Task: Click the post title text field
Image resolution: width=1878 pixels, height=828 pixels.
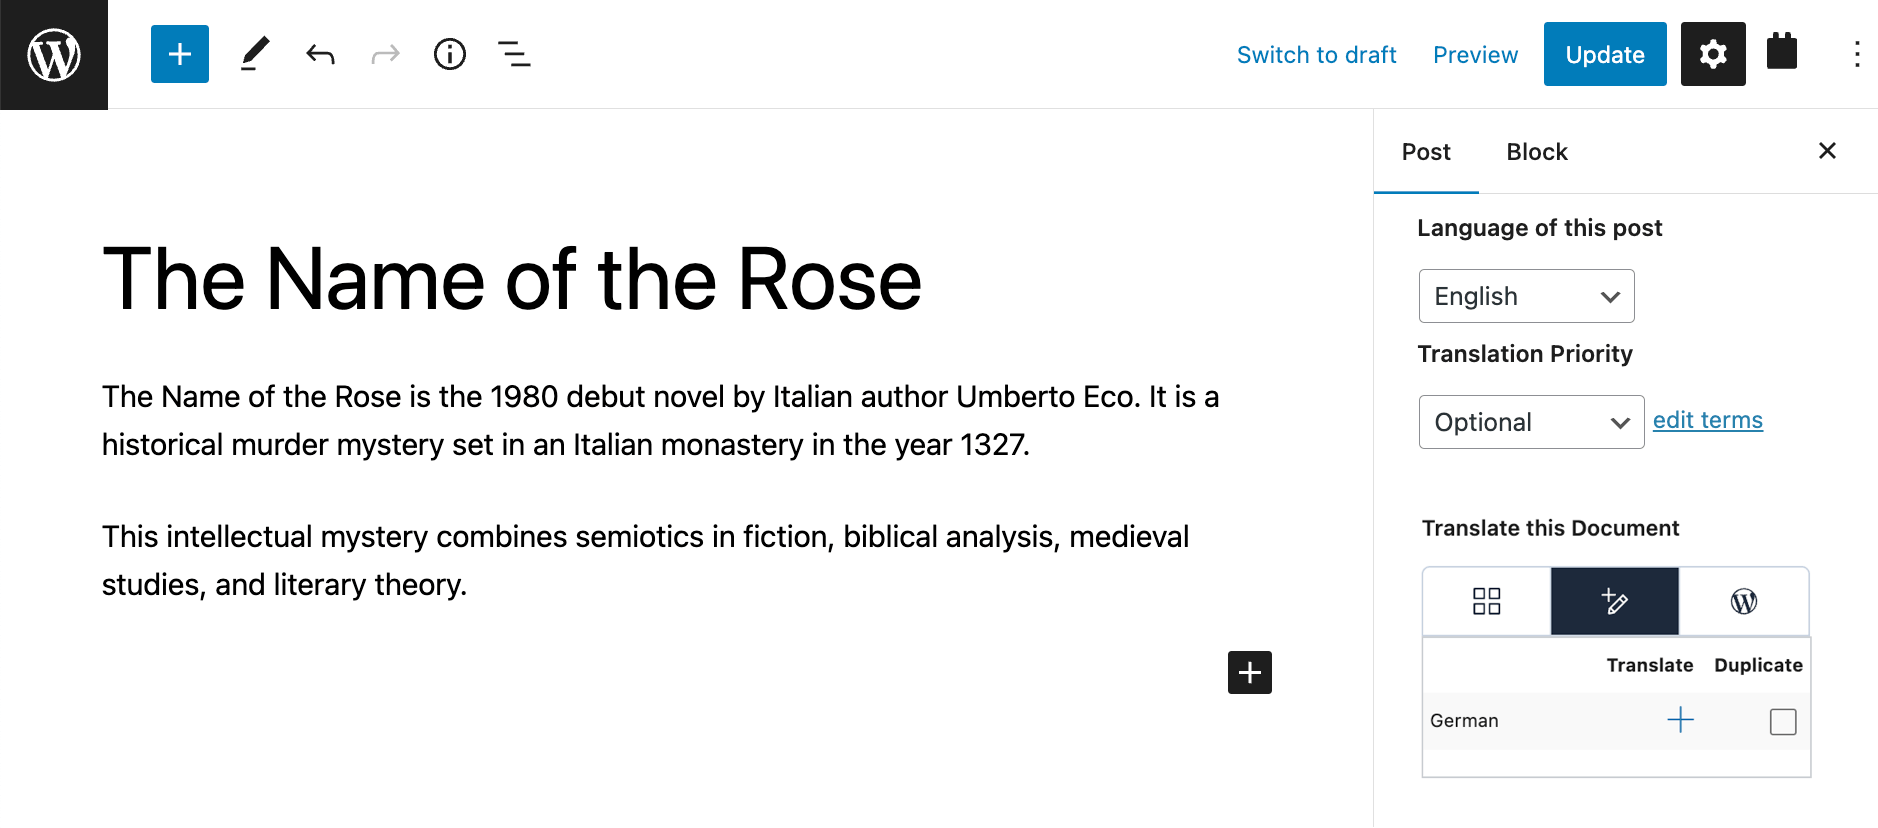Action: (x=512, y=280)
